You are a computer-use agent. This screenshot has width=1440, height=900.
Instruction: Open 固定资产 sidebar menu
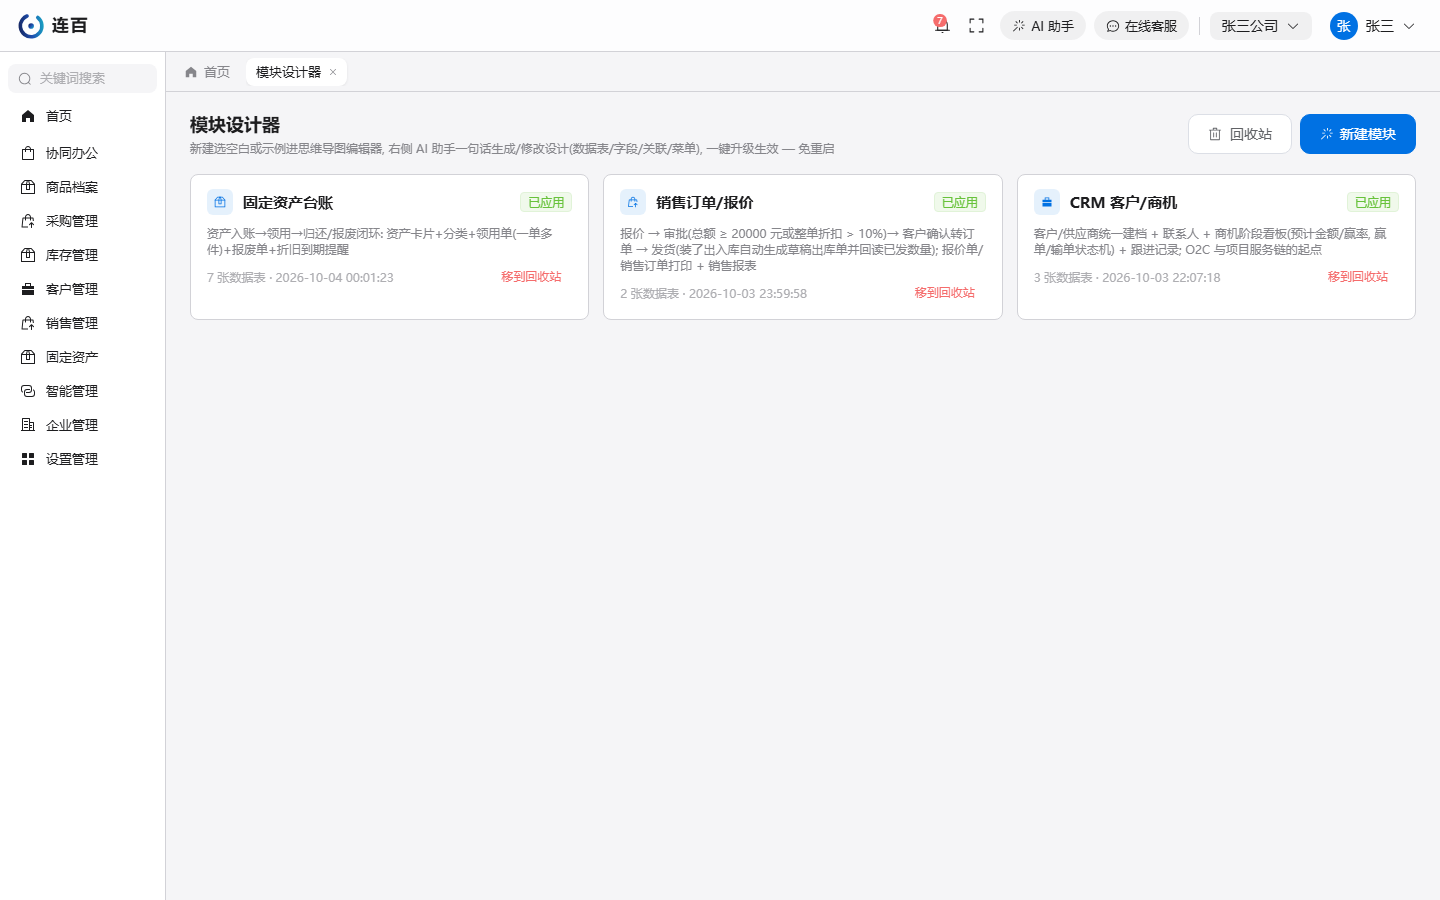pos(82,357)
